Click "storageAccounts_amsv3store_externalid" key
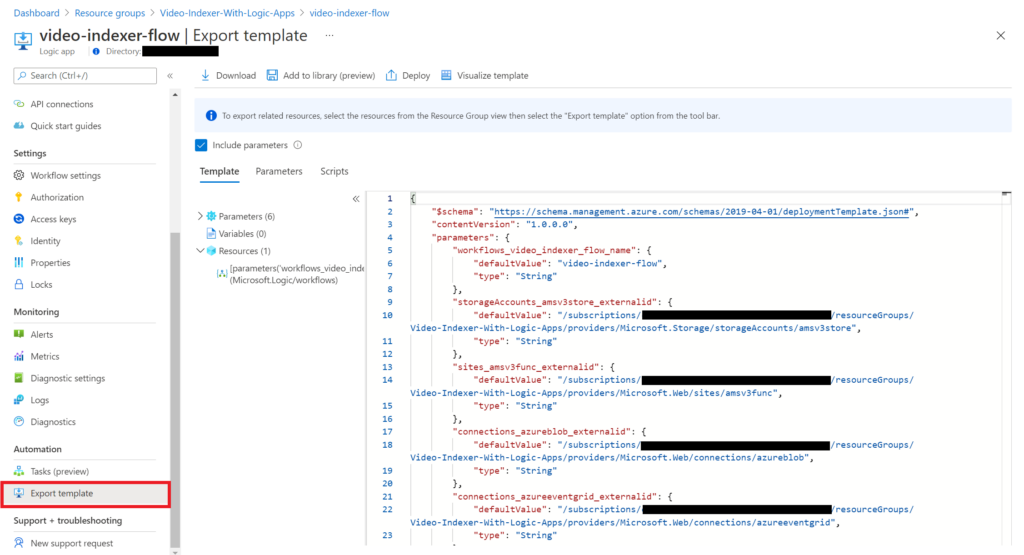 pyautogui.click(x=554, y=302)
